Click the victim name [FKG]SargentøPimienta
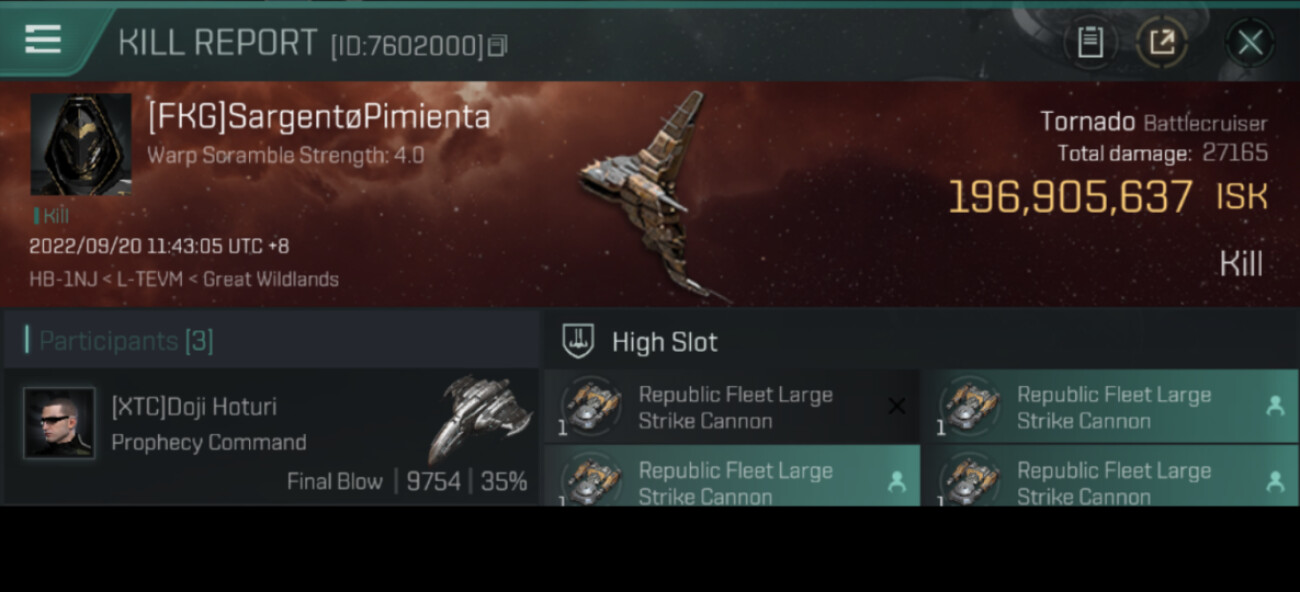The width and height of the screenshot is (1300, 592). click(318, 117)
